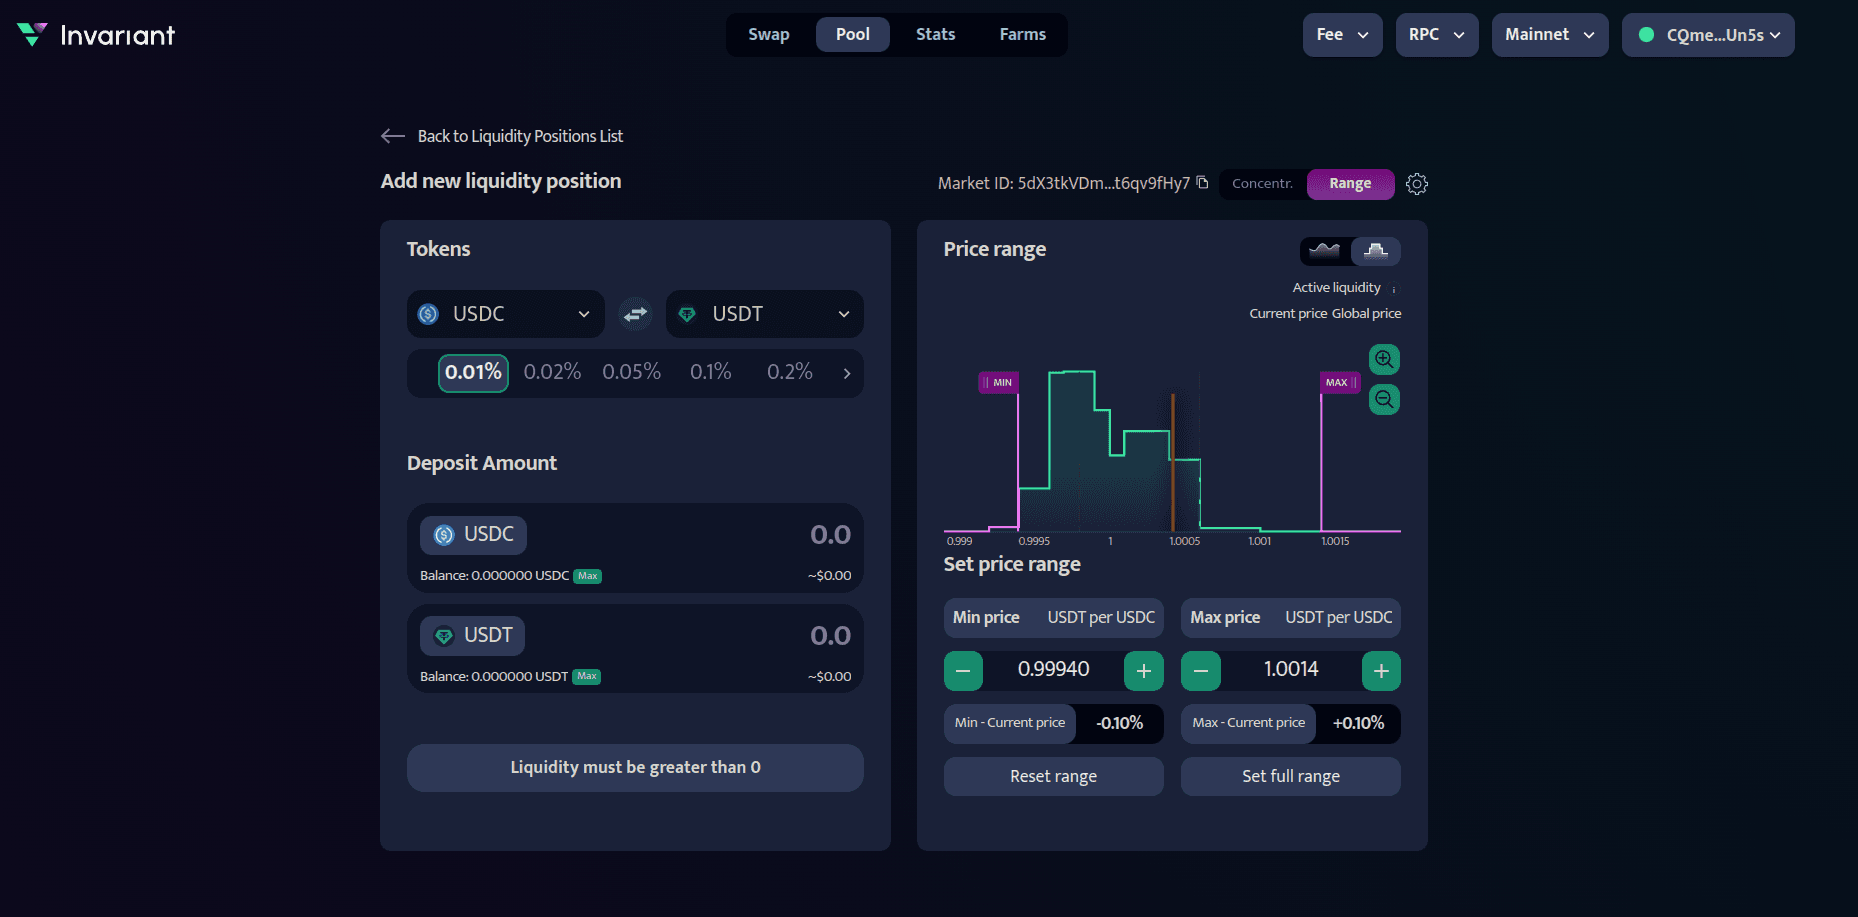Viewport: 1858px width, 917px height.
Task: Show the Active liquidity info icon
Action: coord(1394,289)
